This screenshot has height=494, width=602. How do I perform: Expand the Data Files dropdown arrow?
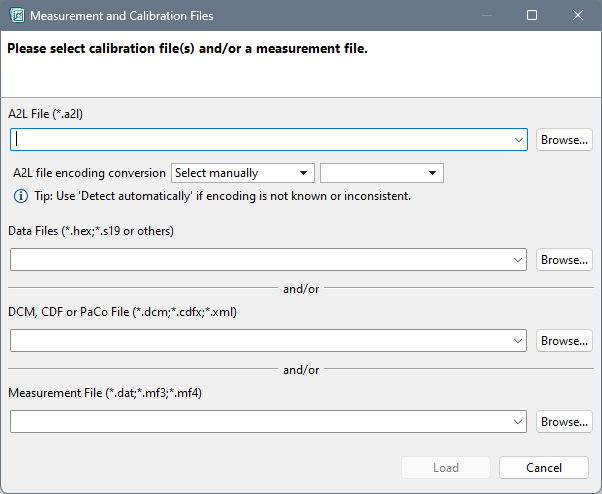pos(517,260)
